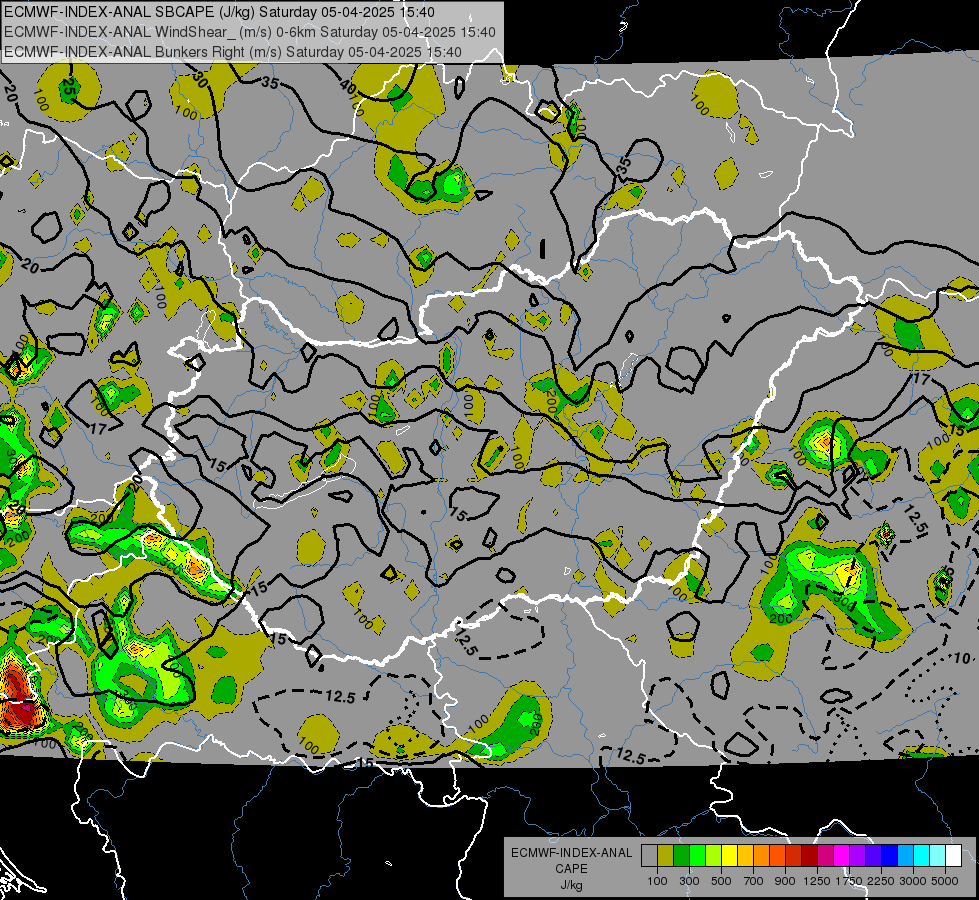
Task: Click the J/kg unit label in legend
Action: point(571,885)
